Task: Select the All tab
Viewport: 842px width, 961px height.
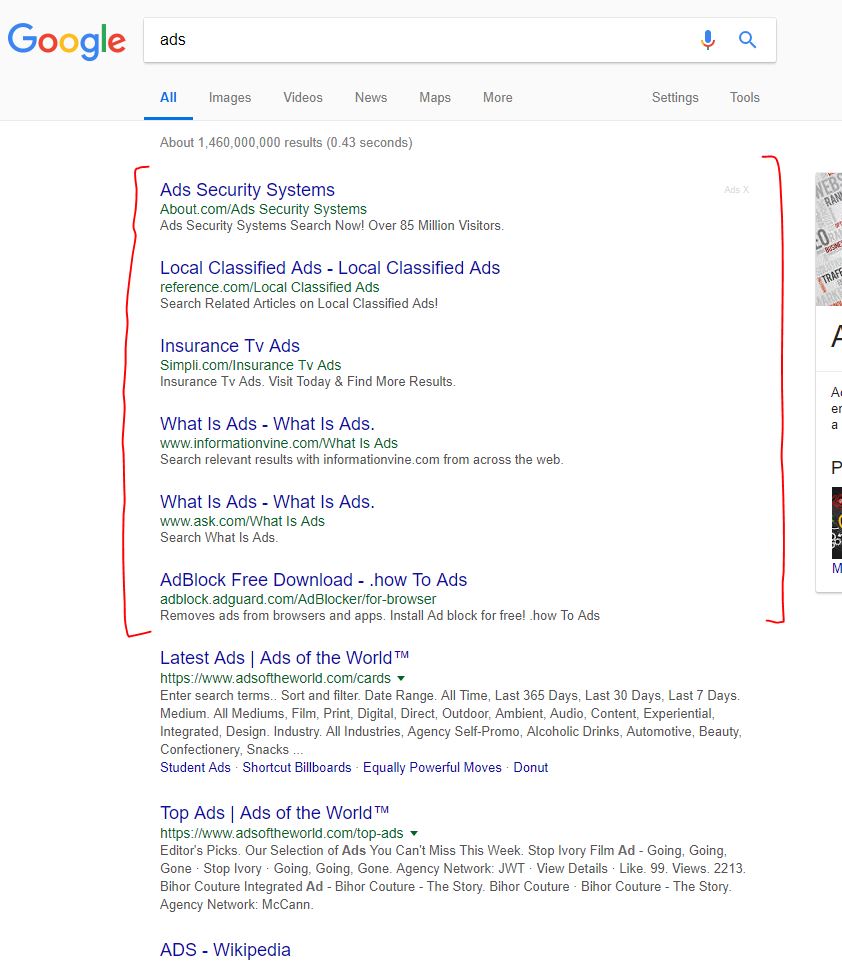Action: click(x=168, y=97)
